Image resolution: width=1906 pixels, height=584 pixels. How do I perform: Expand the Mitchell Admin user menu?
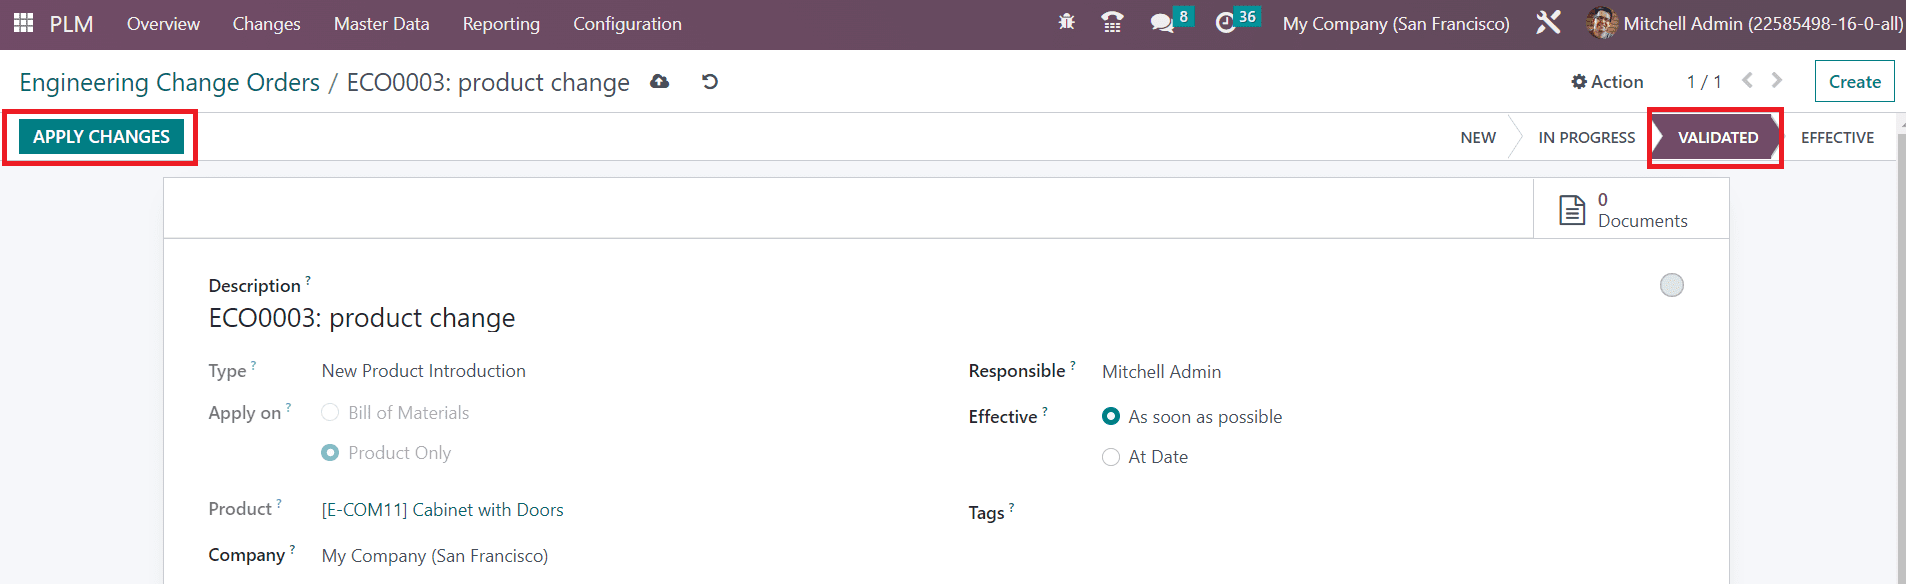click(1745, 23)
